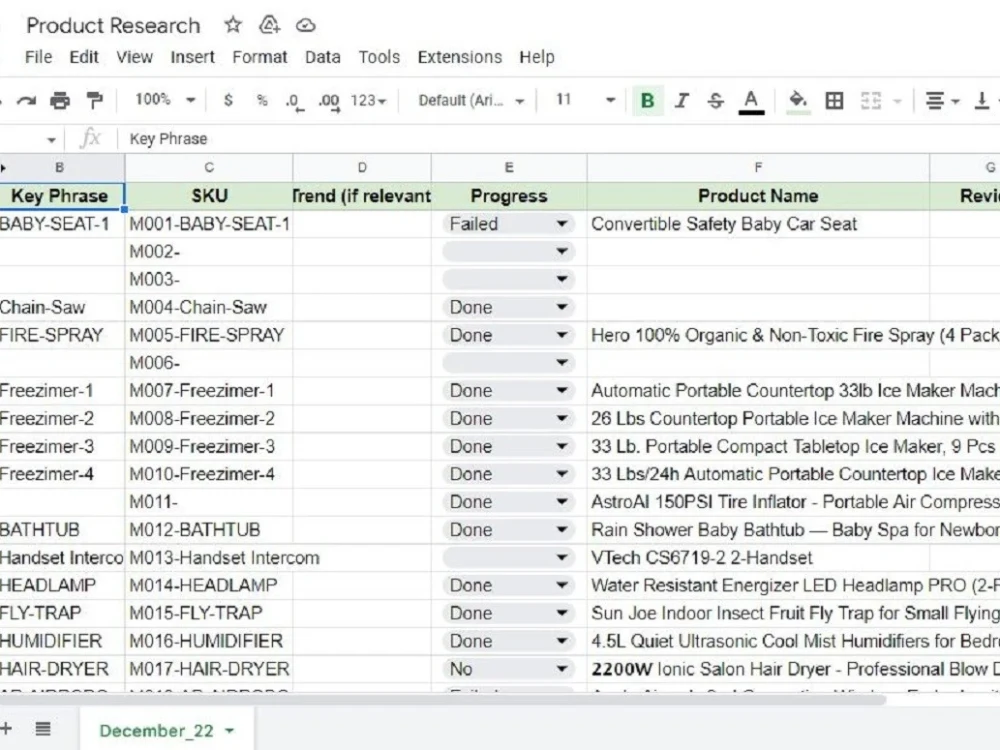
Task: Open the Move to folder icon
Action: click(x=268, y=26)
